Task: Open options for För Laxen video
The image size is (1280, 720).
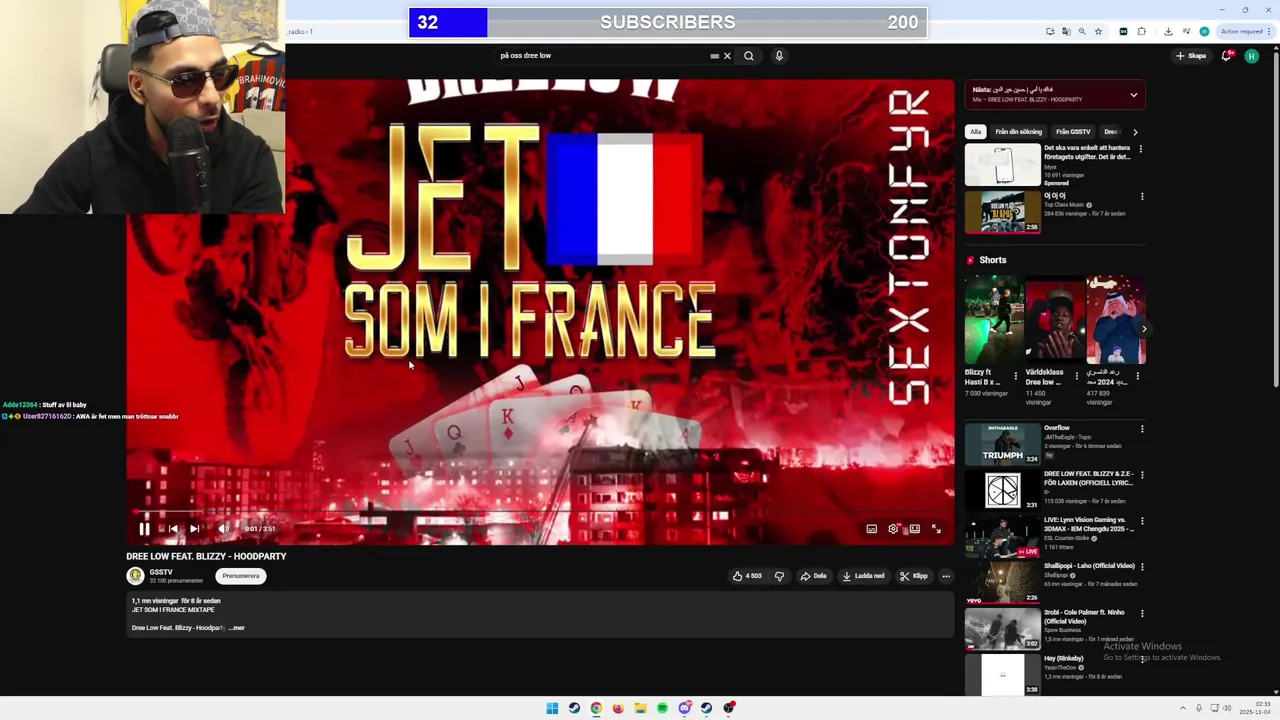Action: pyautogui.click(x=1142, y=475)
